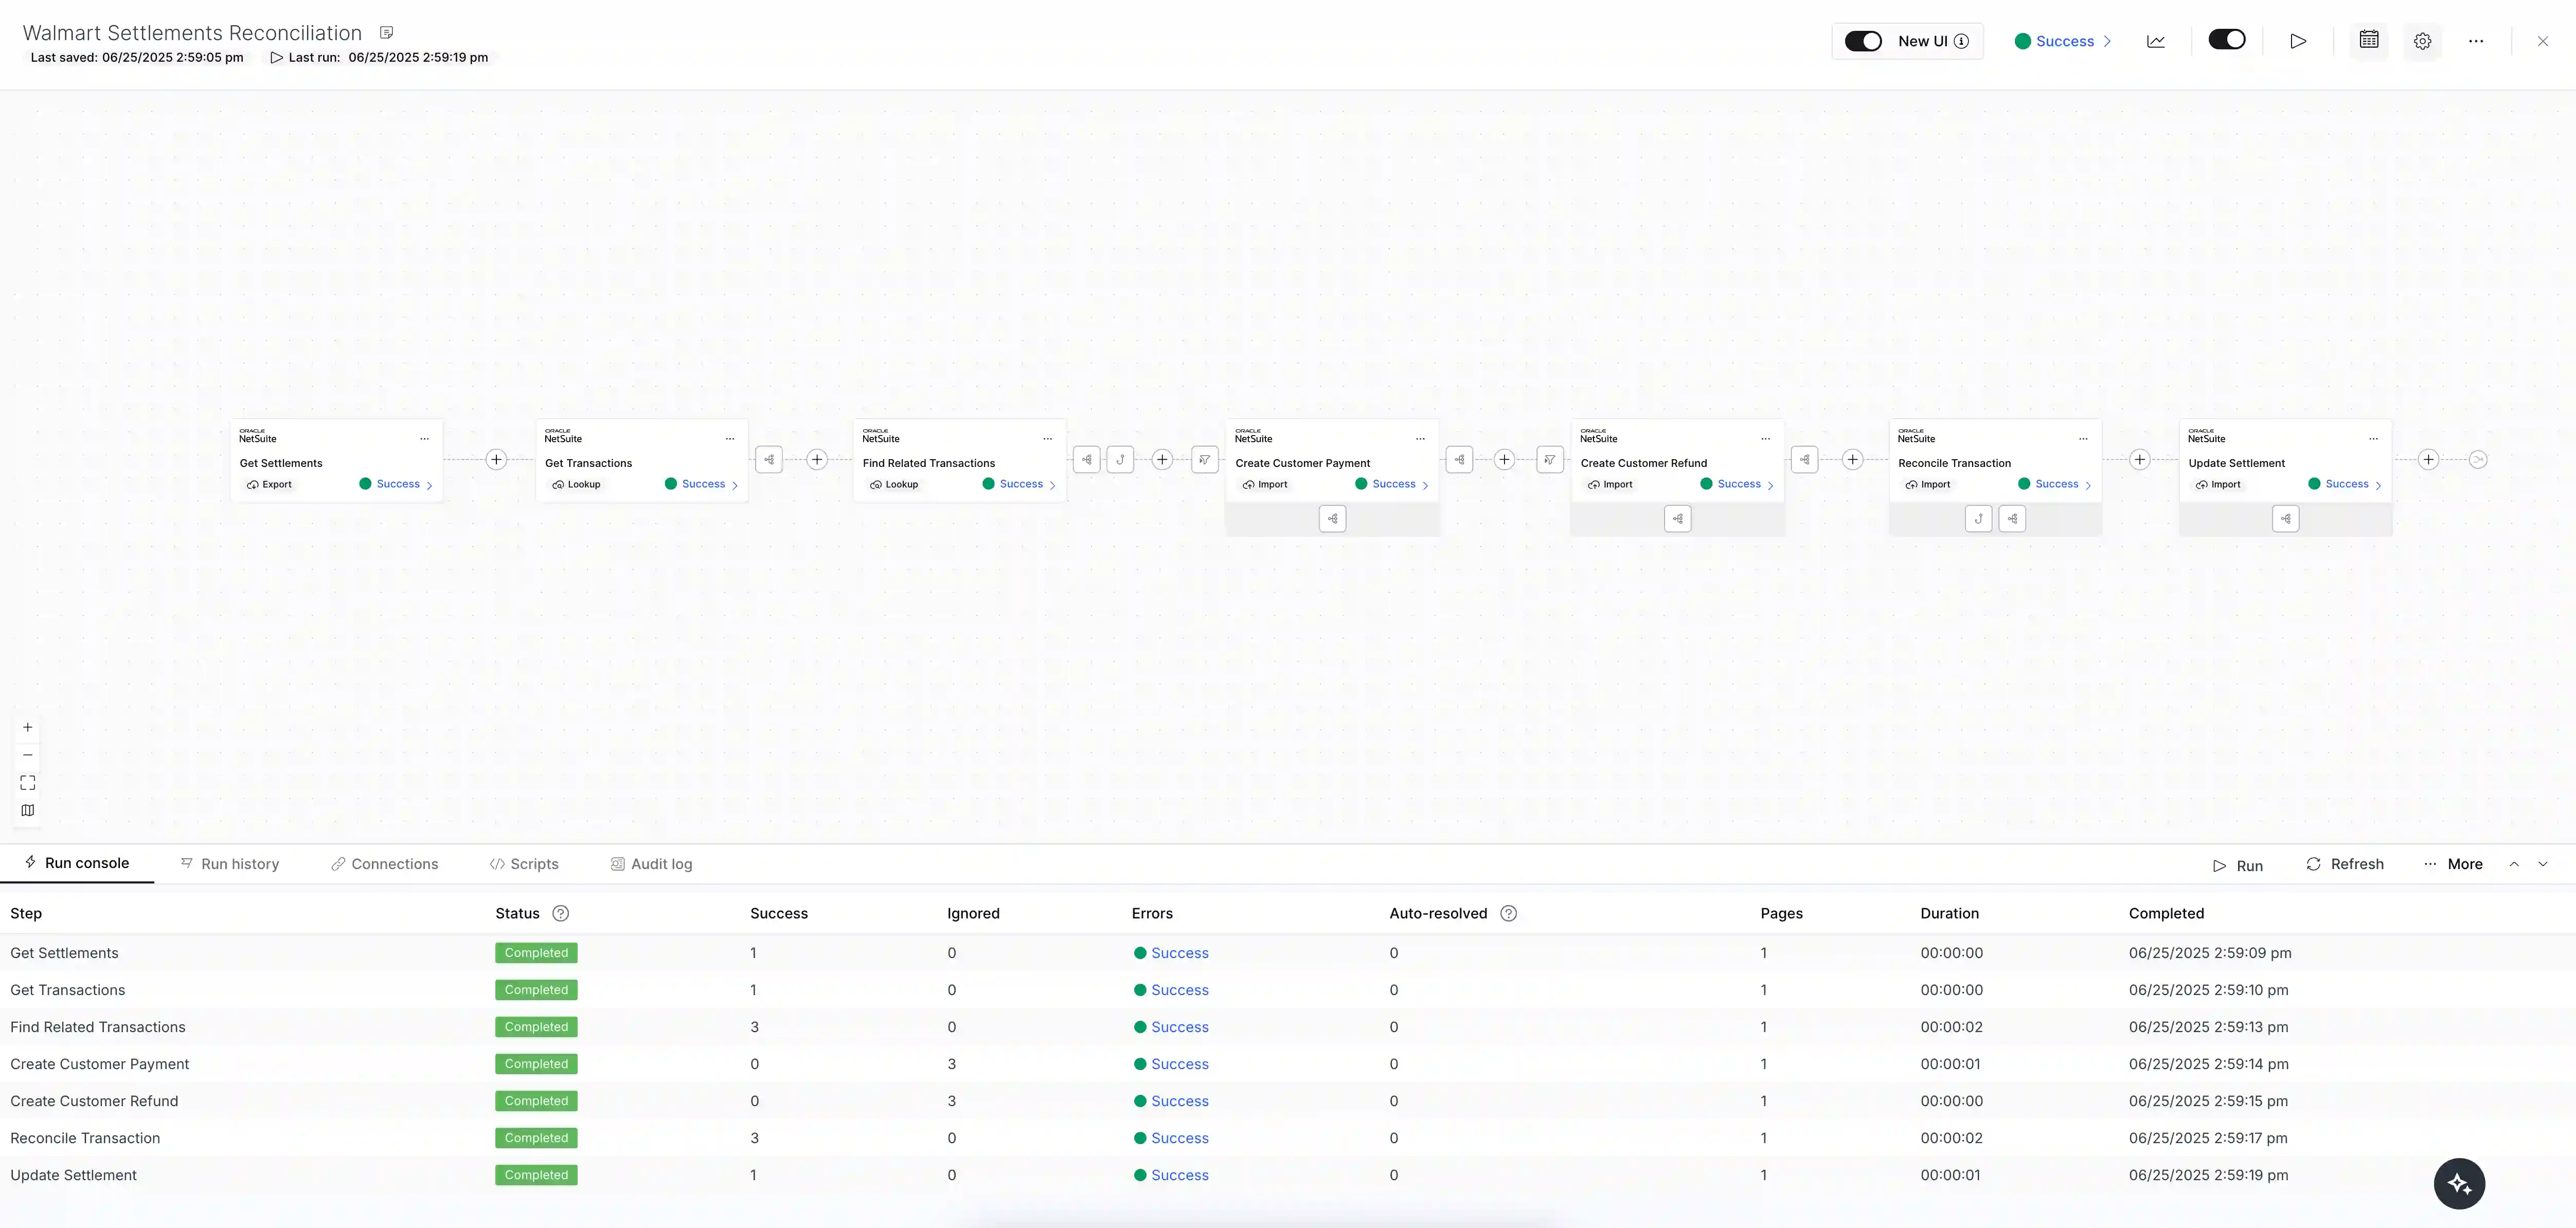The height and width of the screenshot is (1228, 2576).
Task: Fit flow canvas to view
Action: click(28, 783)
